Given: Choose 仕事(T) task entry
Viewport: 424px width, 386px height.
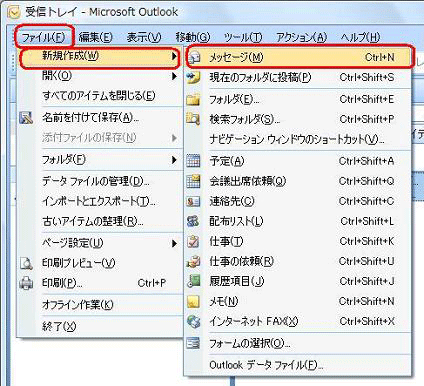Looking at the screenshot, I should (298, 241).
